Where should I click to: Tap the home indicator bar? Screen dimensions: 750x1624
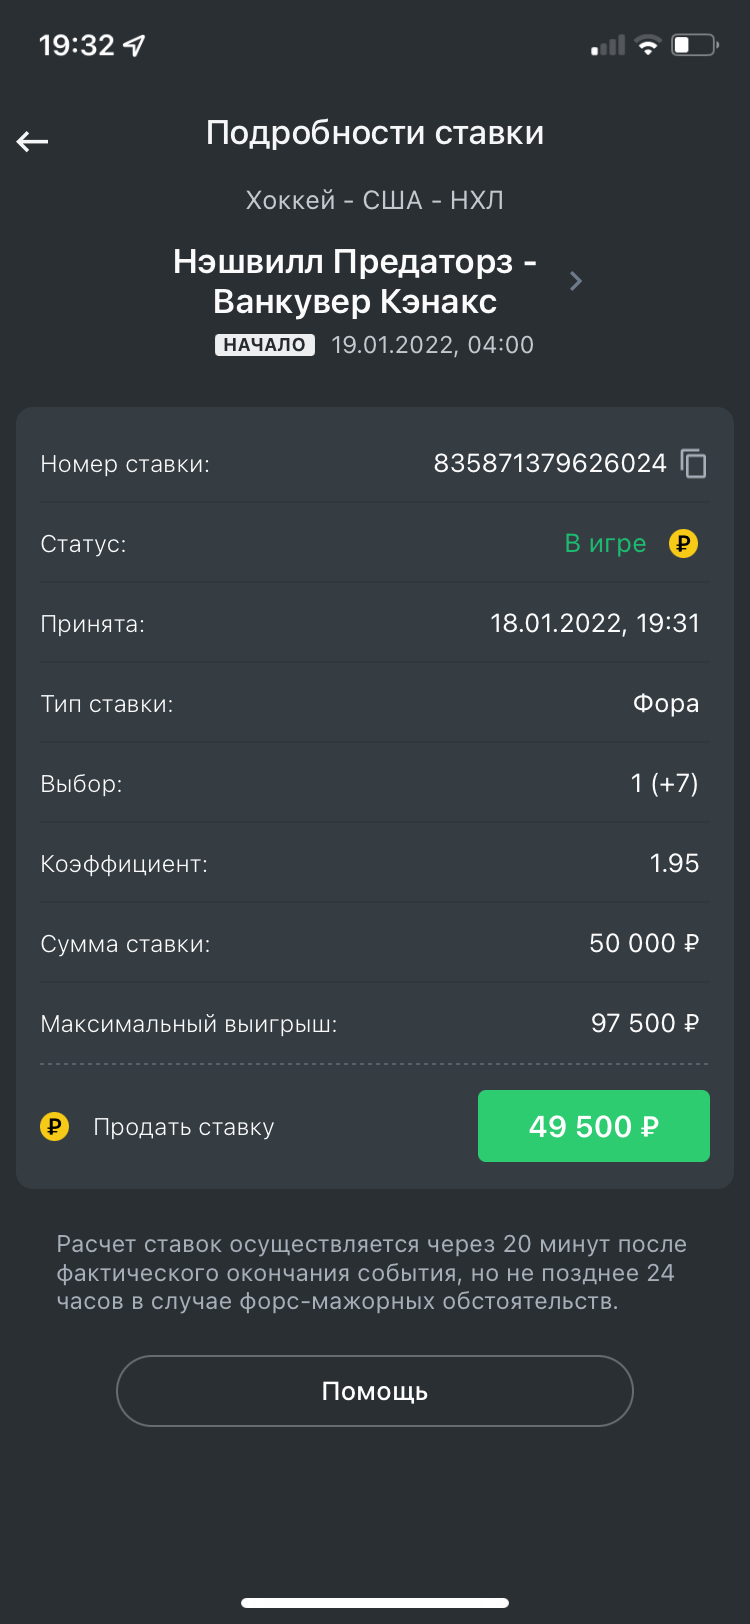375,1603
